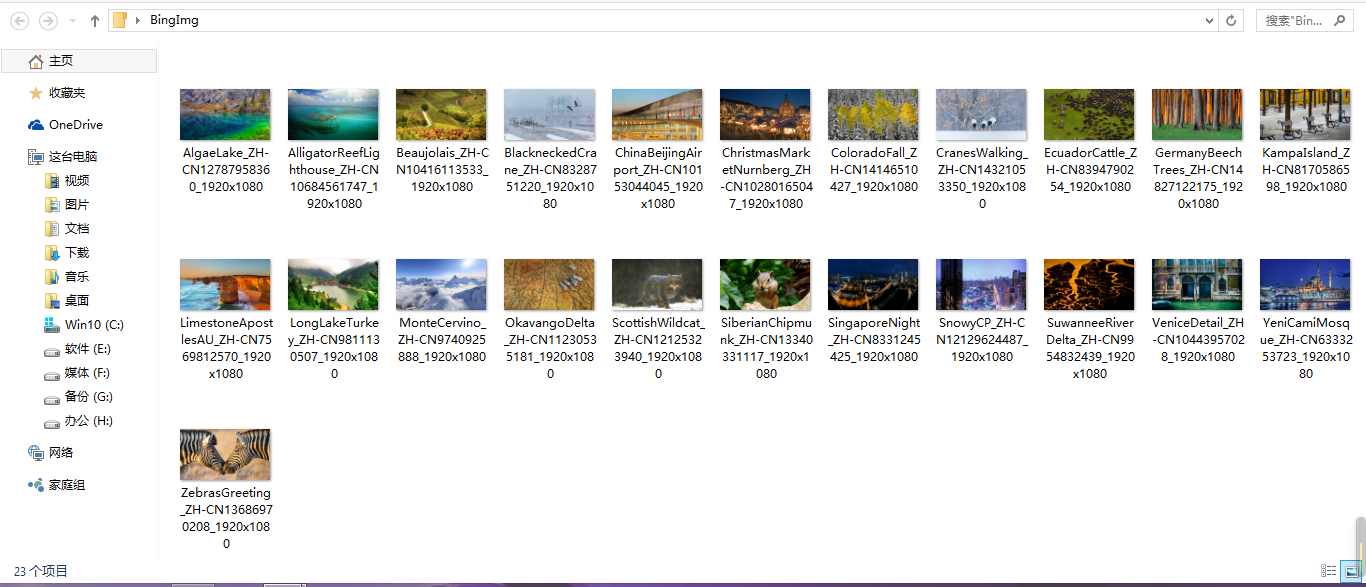Select GermanyBeechTrees image thumbnail
Image resolution: width=1366 pixels, height=587 pixels.
pyautogui.click(x=1197, y=115)
